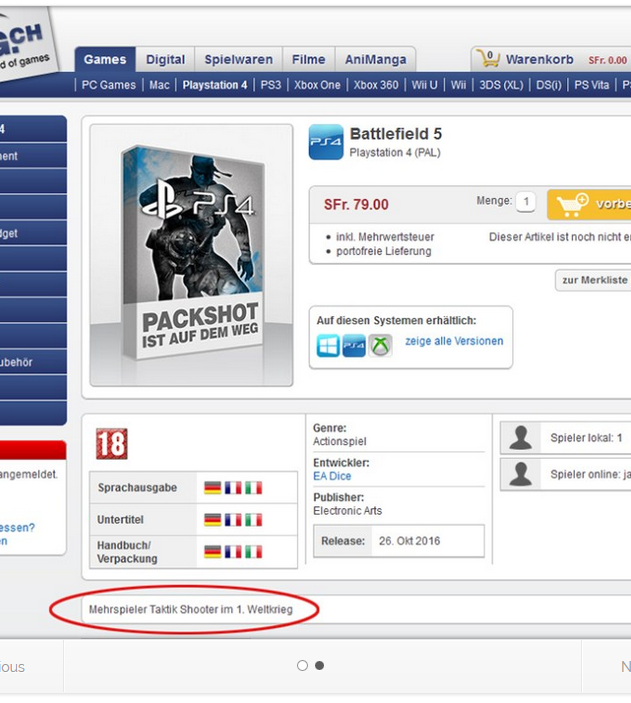Select Mac in platform bar
Screen dimensions: 631x703
(159, 85)
